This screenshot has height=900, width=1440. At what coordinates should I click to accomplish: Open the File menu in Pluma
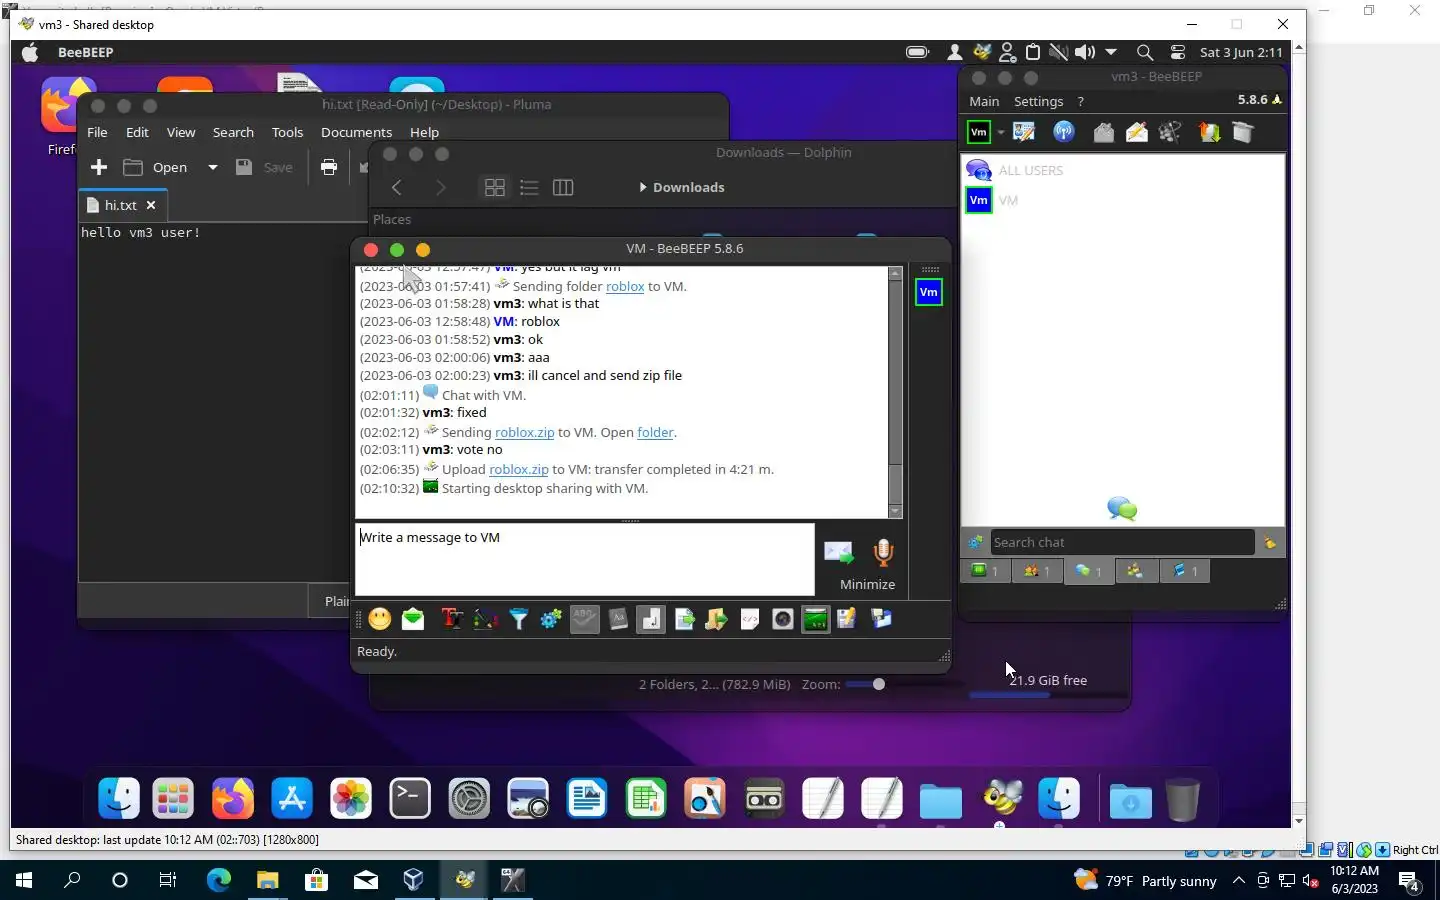point(97,132)
